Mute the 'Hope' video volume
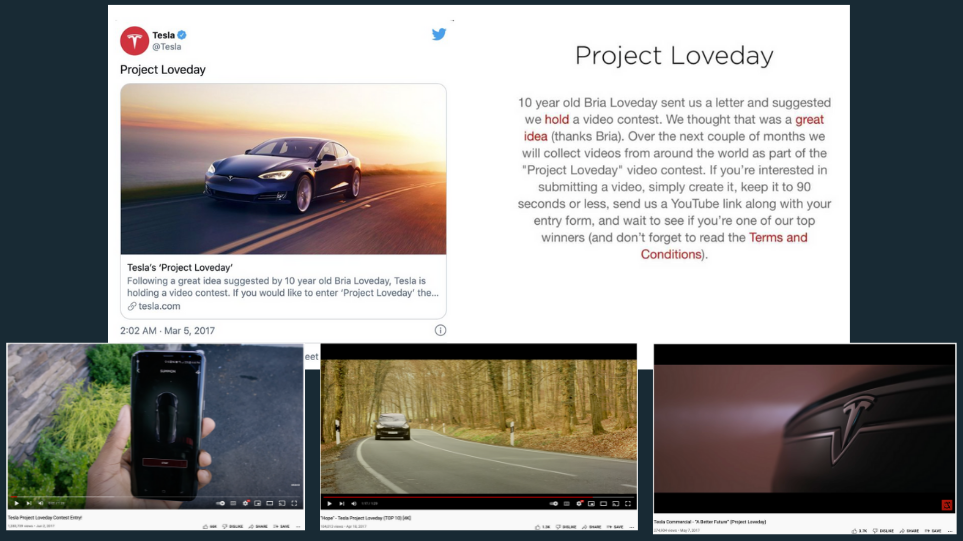The width and height of the screenshot is (963, 541). click(x=354, y=504)
